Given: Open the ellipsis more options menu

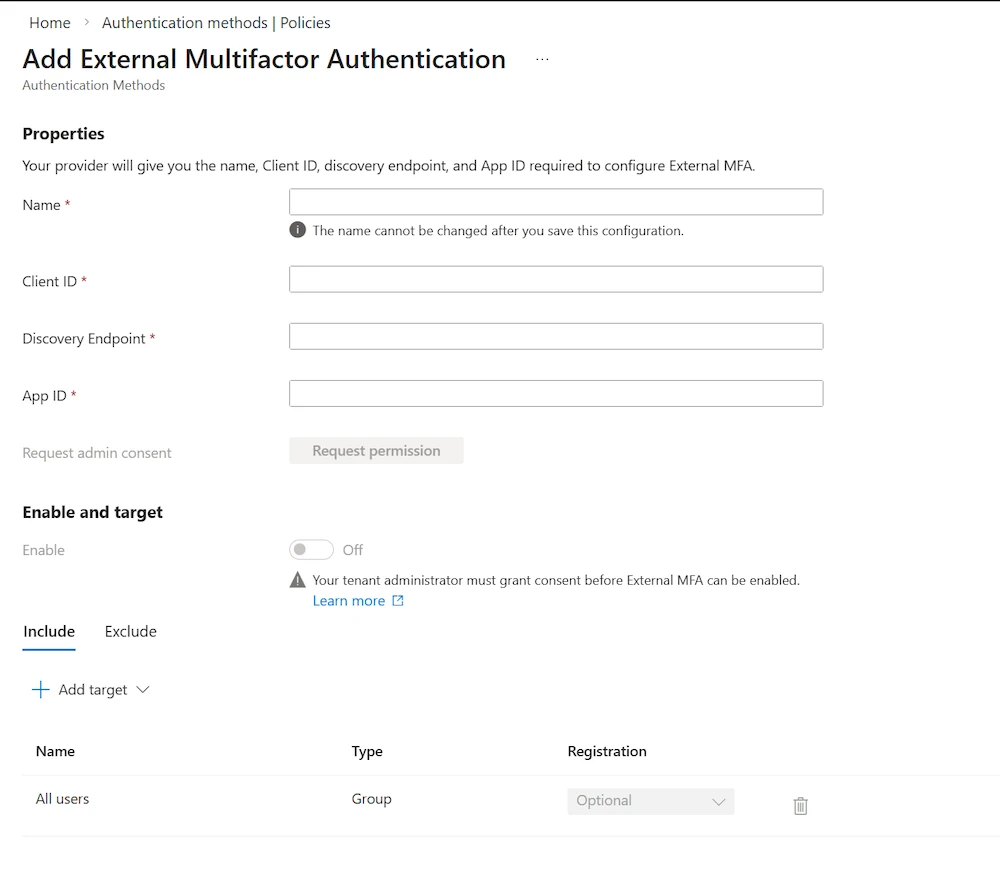Looking at the screenshot, I should (542, 60).
